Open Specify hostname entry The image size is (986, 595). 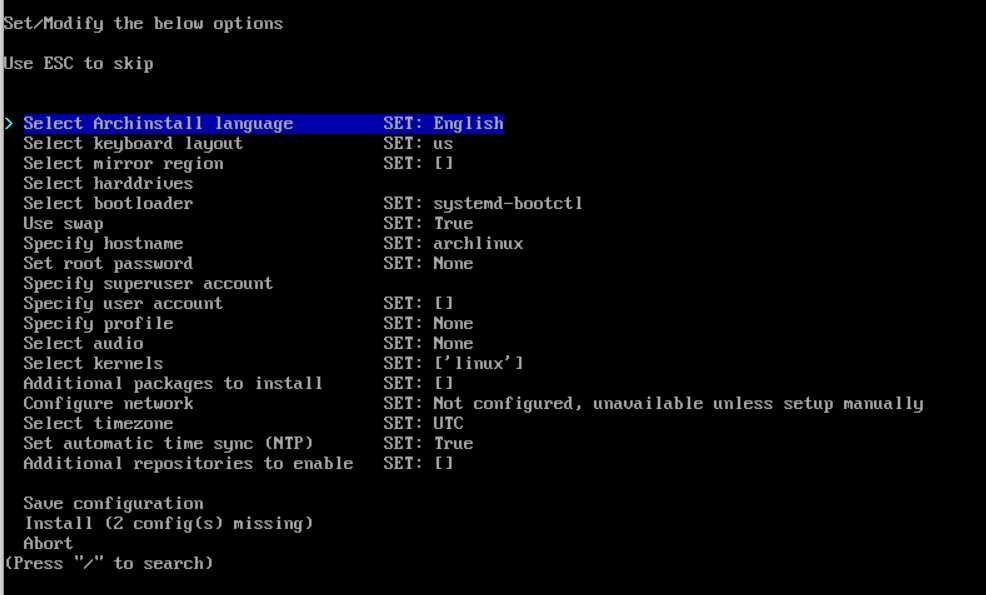tap(103, 243)
